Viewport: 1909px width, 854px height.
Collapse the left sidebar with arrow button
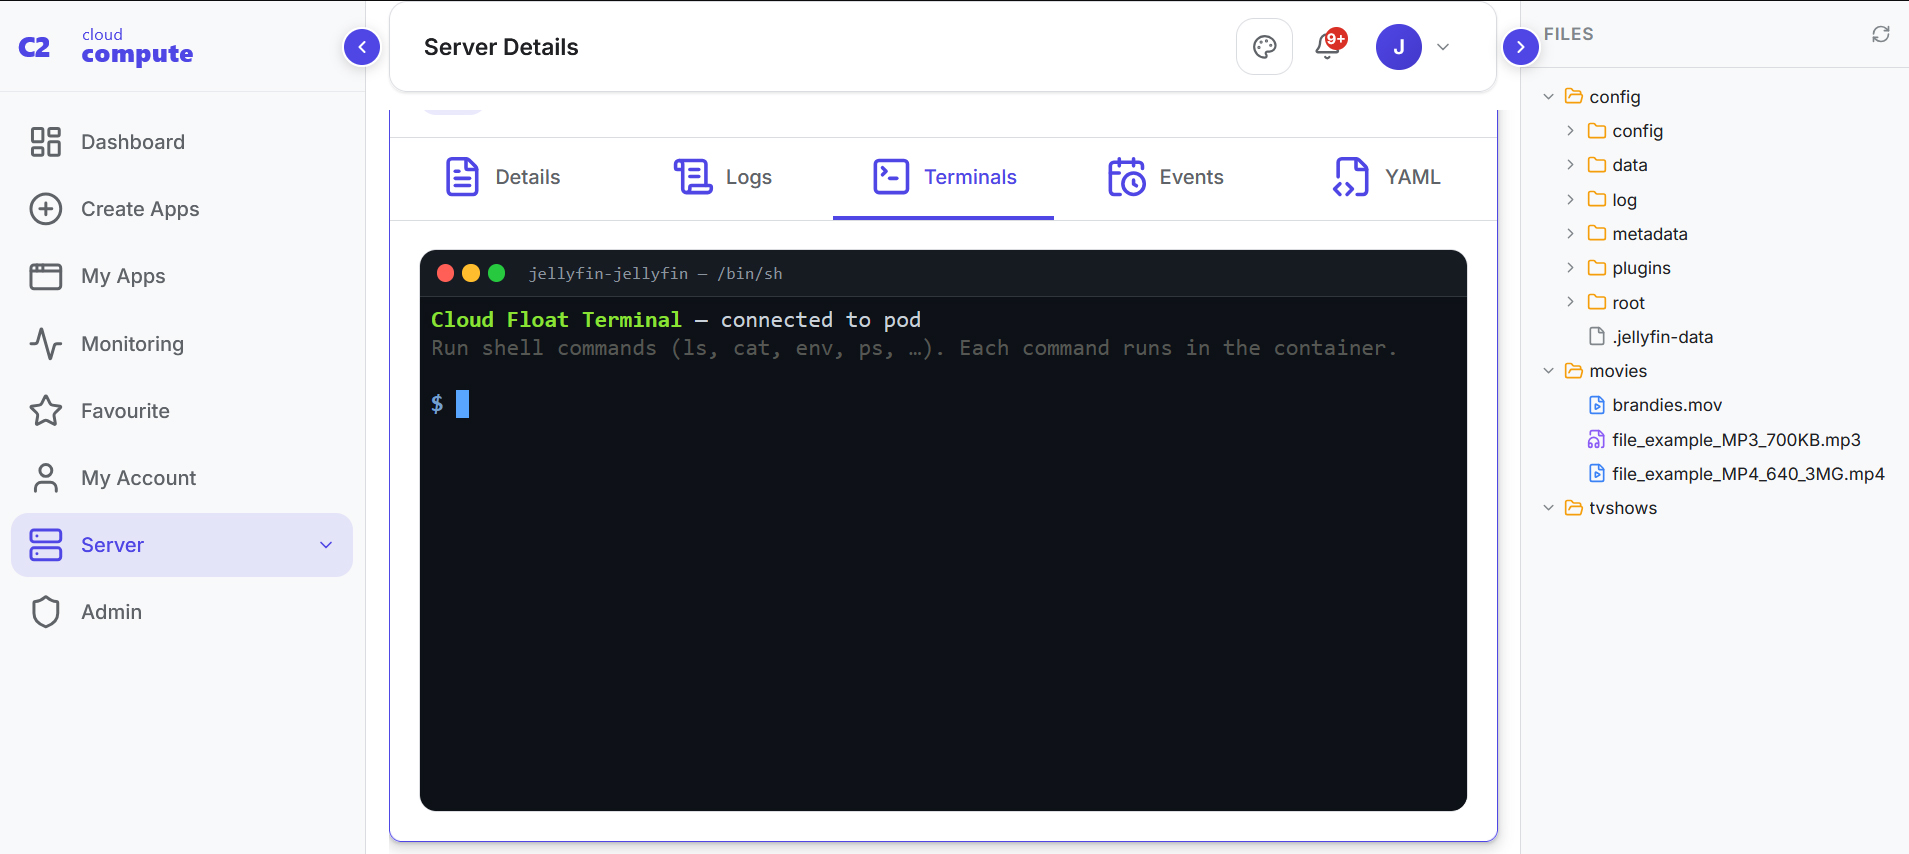pos(362,47)
